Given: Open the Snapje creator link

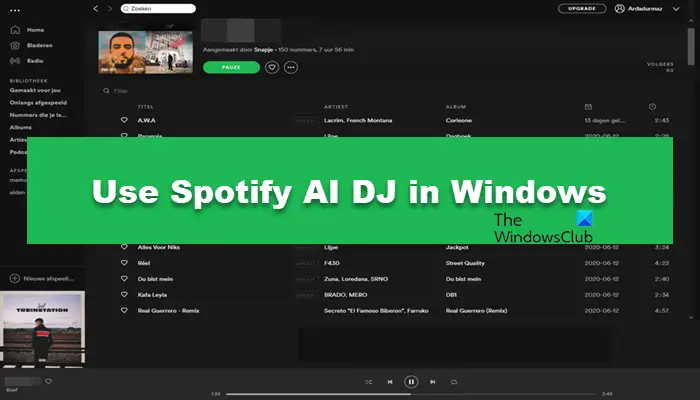Looking at the screenshot, I should (263, 50).
